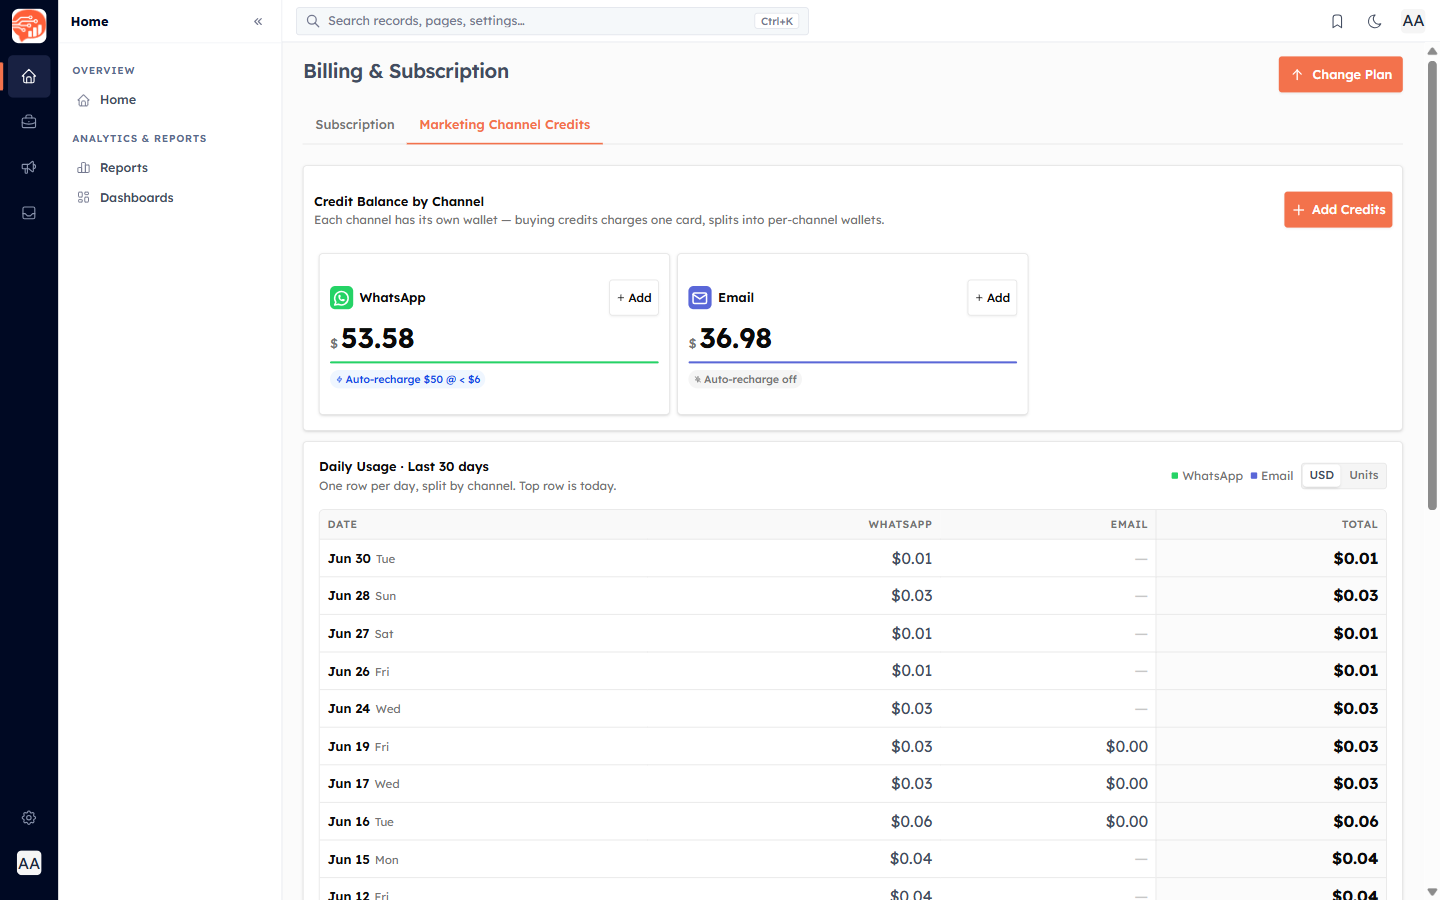Open the megaphone marketing icon
This screenshot has width=1440, height=900.
point(29,167)
